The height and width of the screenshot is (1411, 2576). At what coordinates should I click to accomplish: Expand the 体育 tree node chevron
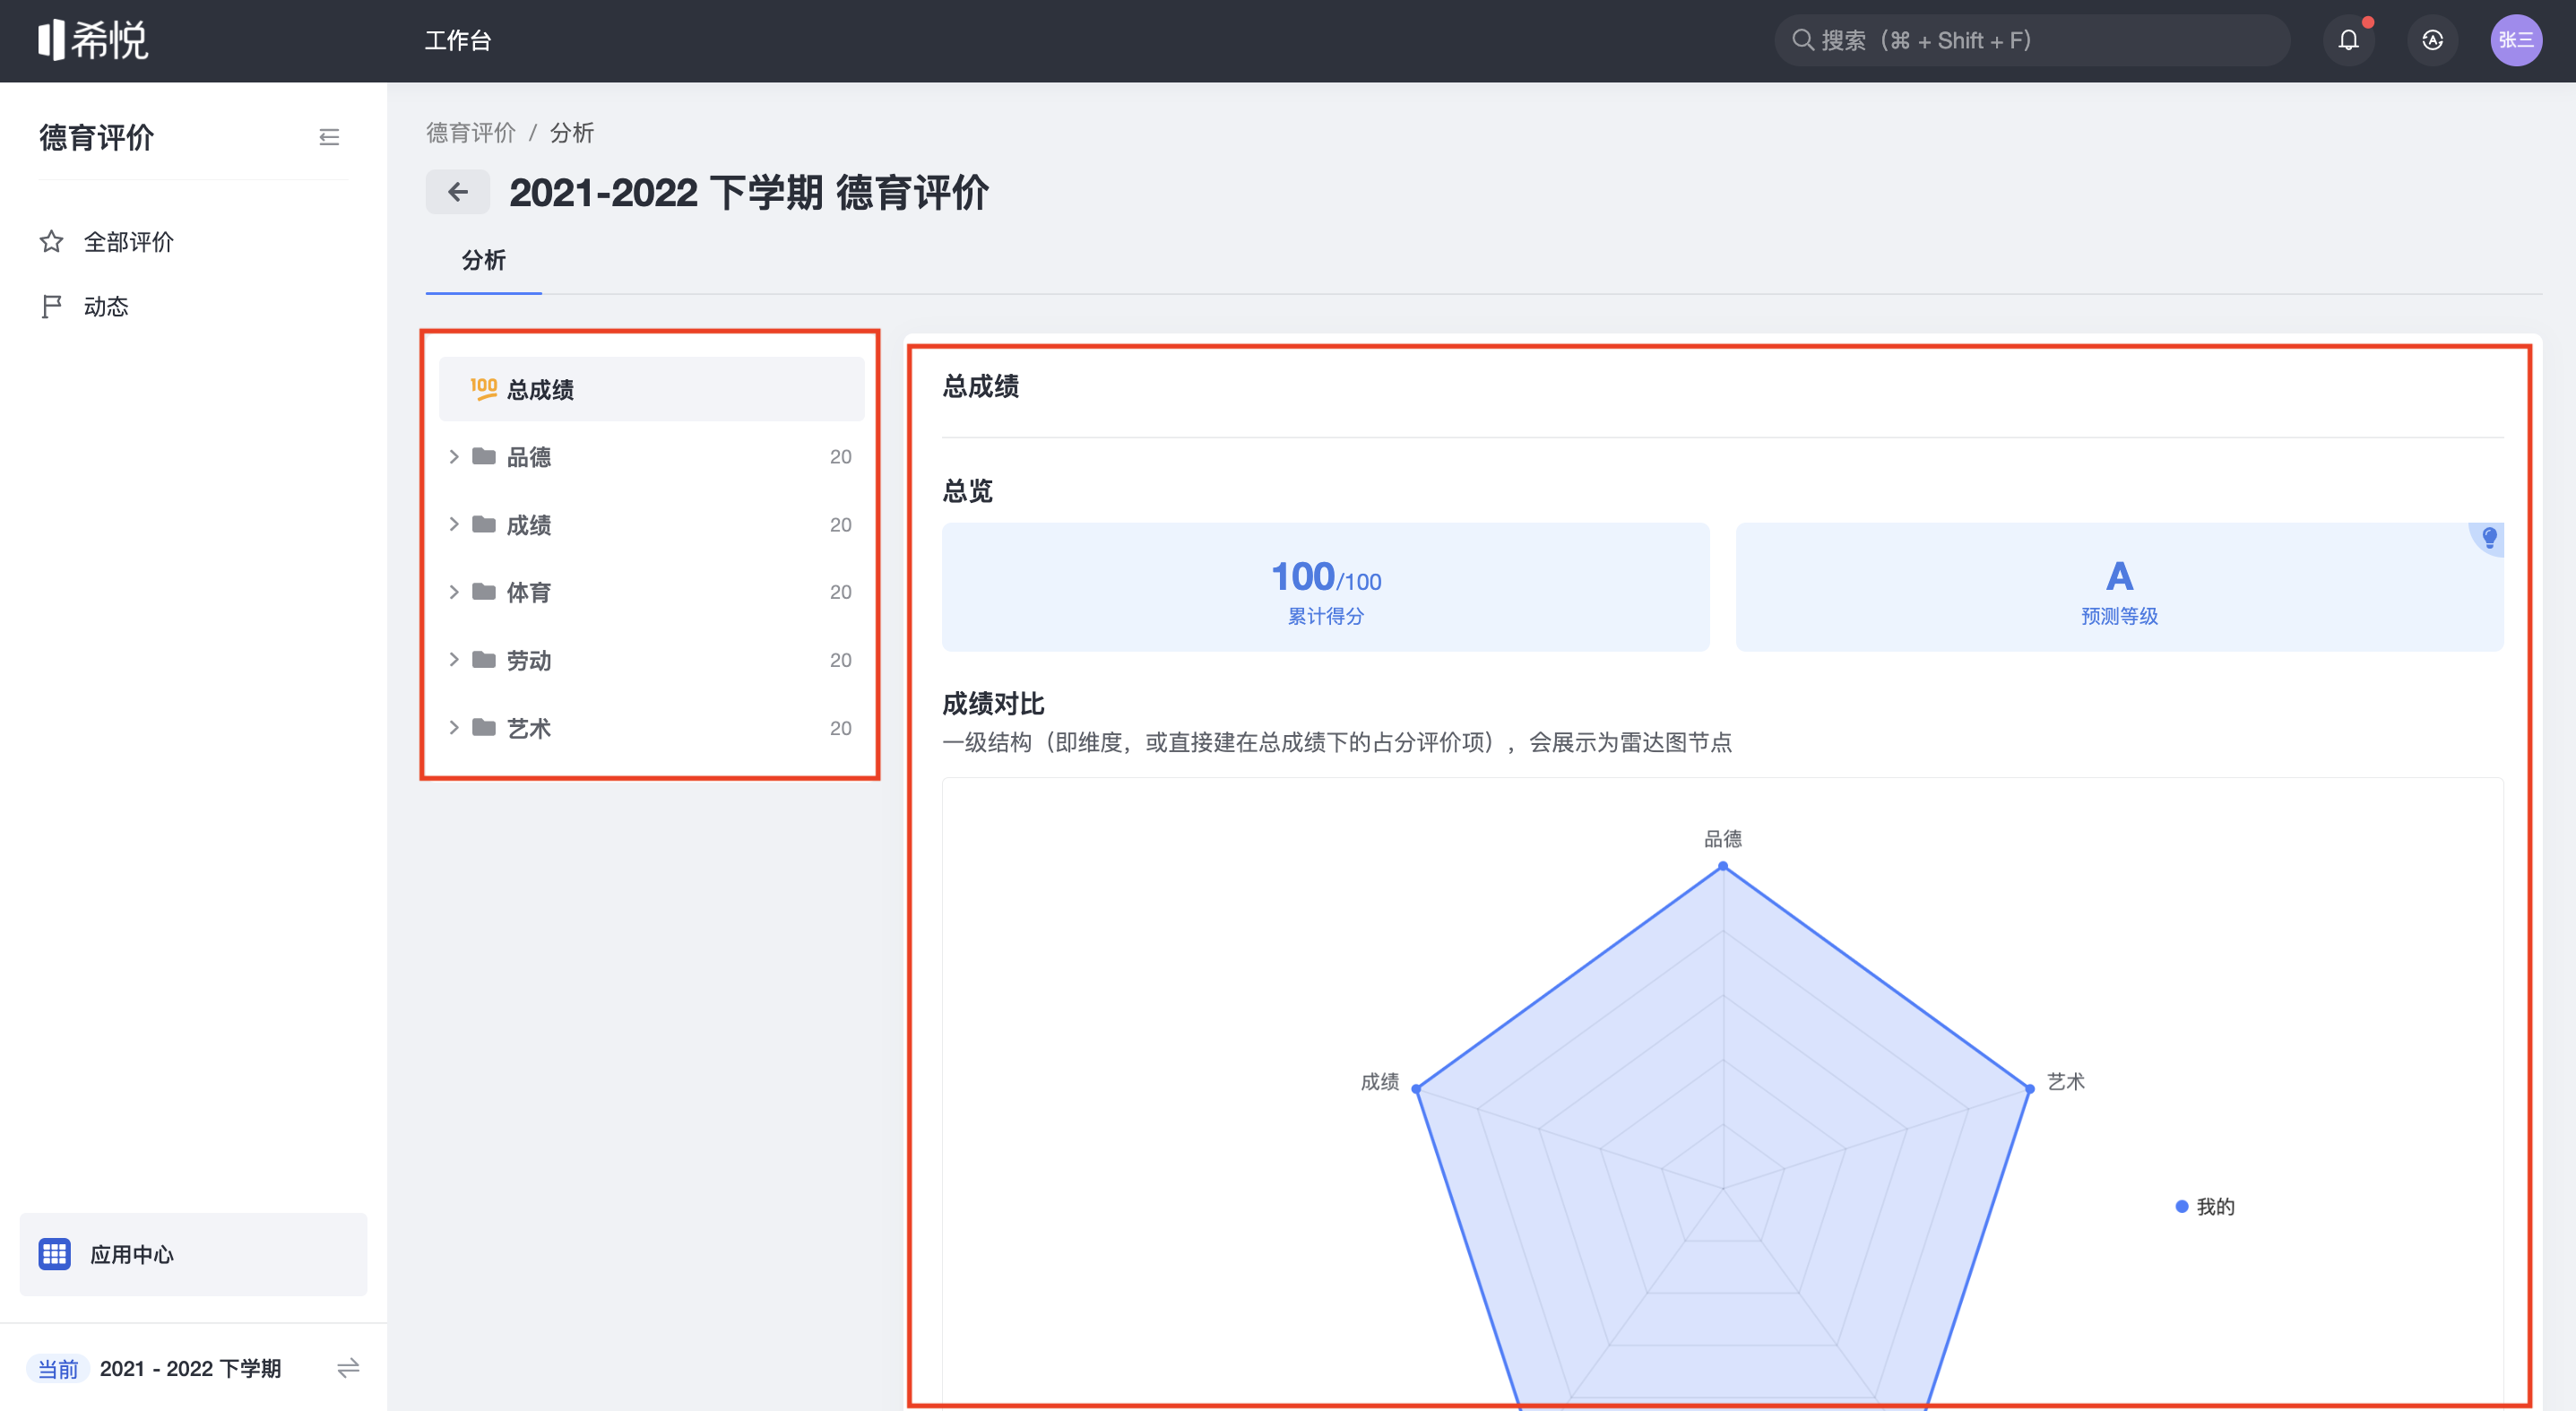(x=454, y=591)
